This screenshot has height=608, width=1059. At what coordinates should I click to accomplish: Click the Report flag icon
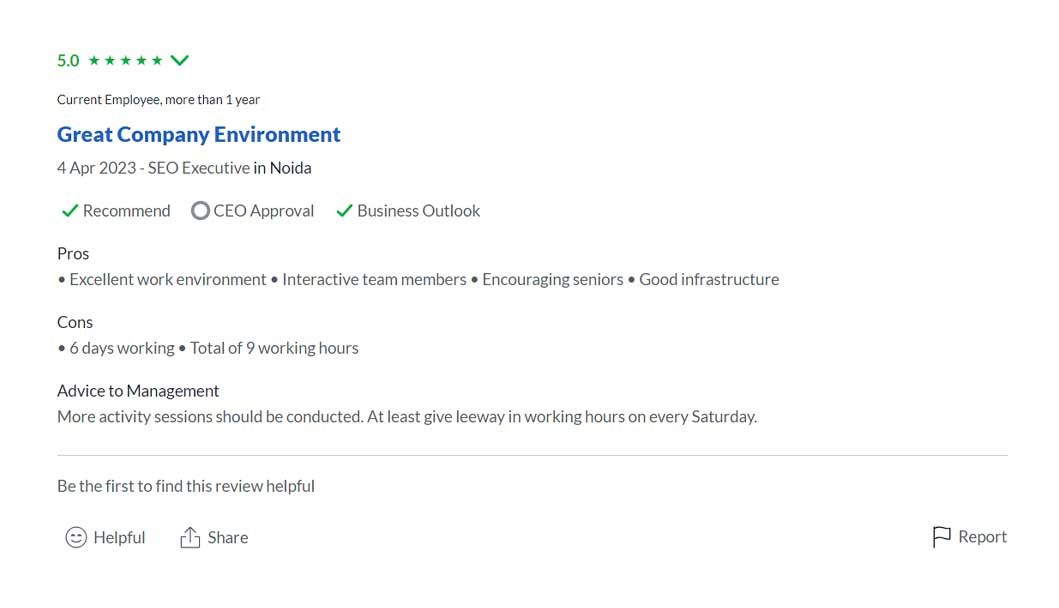pos(941,537)
